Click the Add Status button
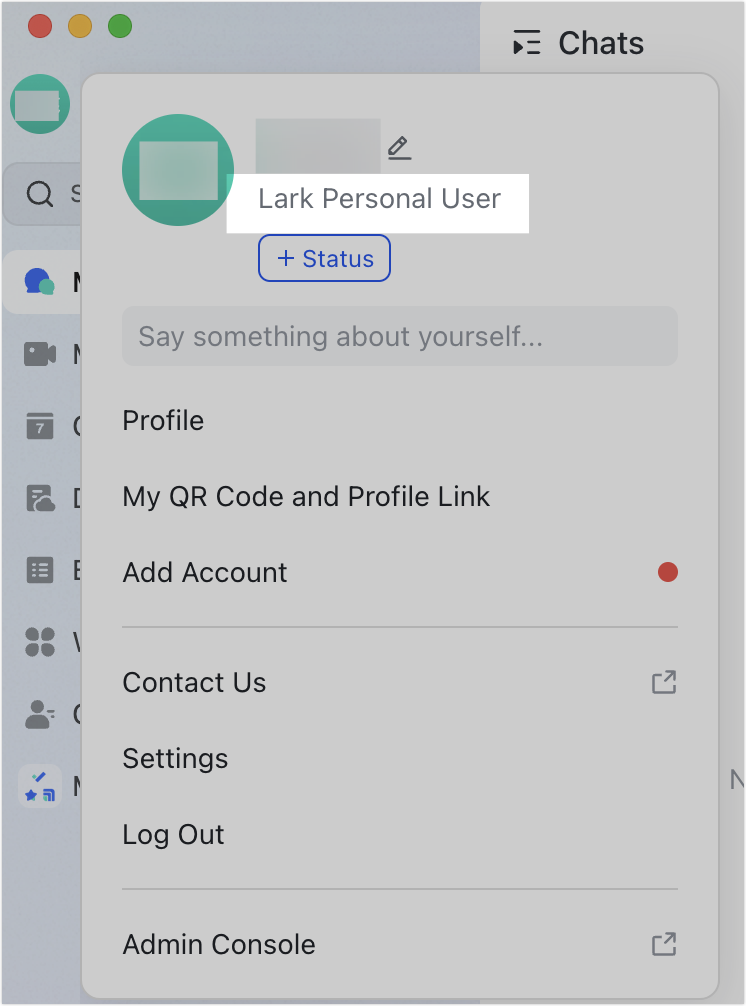 click(x=324, y=259)
